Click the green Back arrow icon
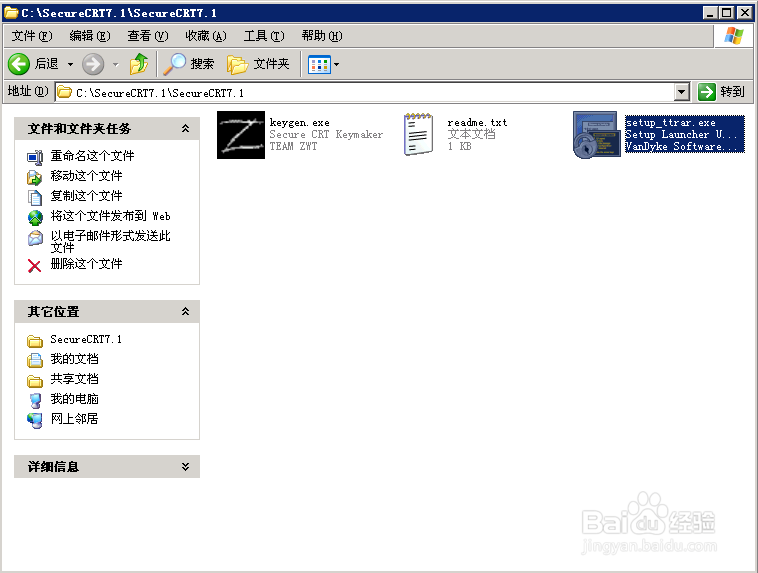This screenshot has width=758, height=573. (19, 64)
